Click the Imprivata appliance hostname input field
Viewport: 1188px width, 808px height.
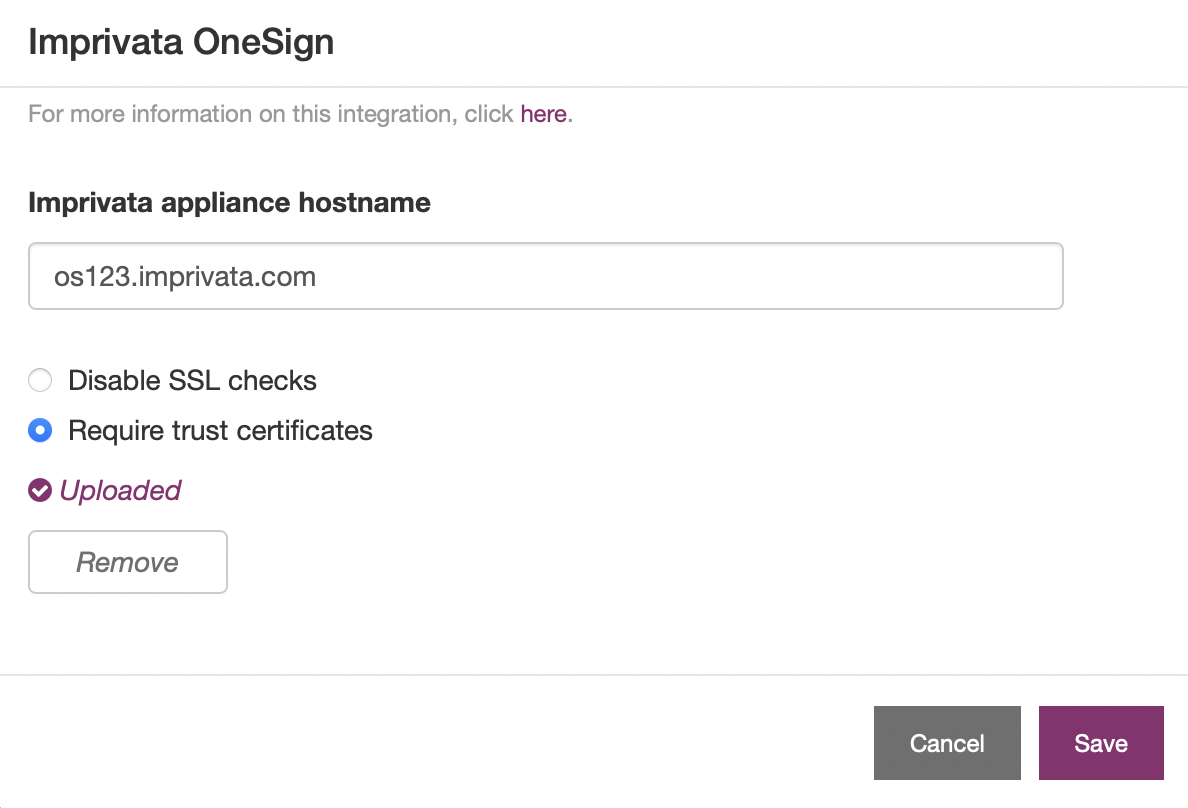click(x=546, y=276)
